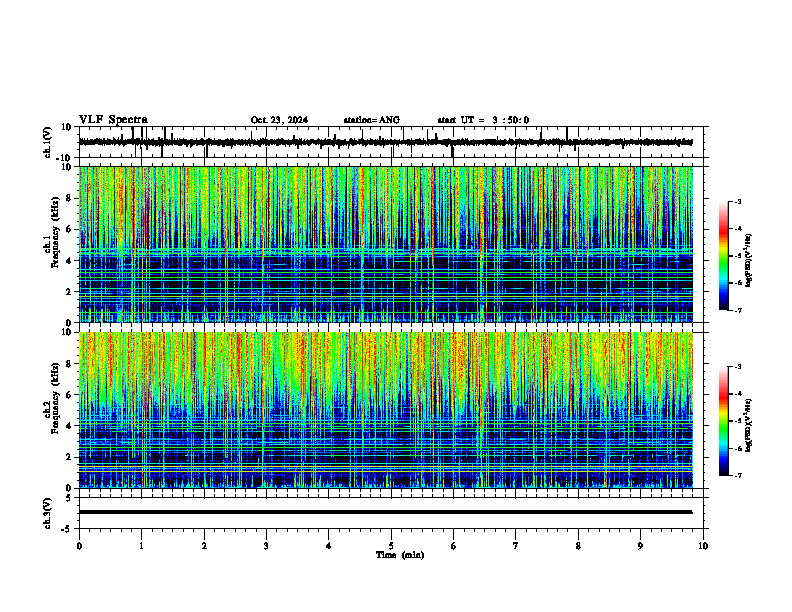Click the ch.2 "Frequency (kHz)" axis label
This screenshot has width=792, height=612.
pyautogui.click(x=55, y=398)
